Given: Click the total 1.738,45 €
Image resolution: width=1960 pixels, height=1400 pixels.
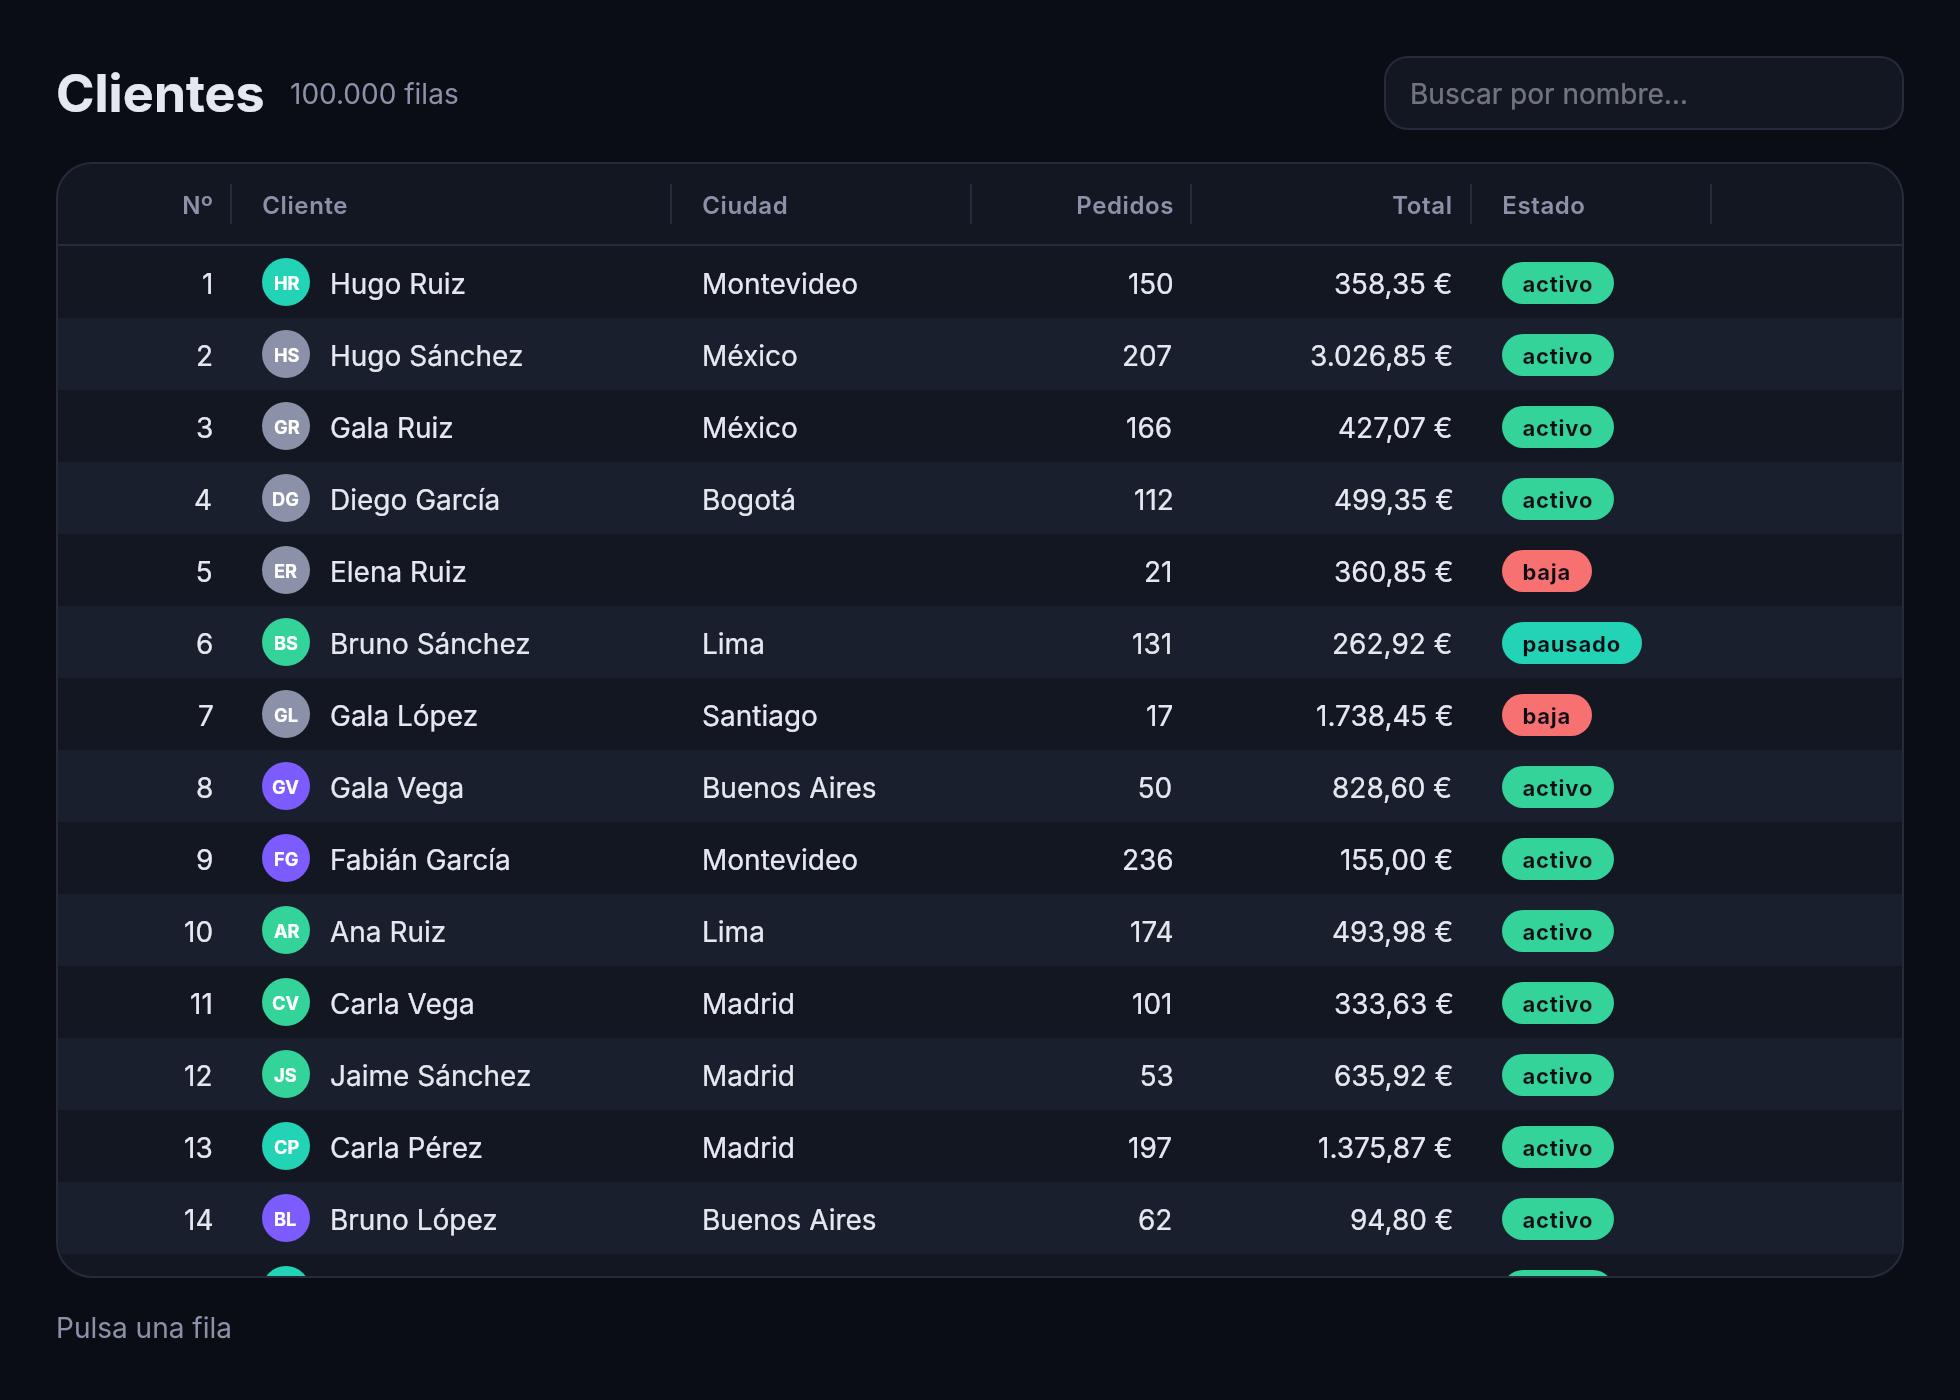Looking at the screenshot, I should point(1384,715).
